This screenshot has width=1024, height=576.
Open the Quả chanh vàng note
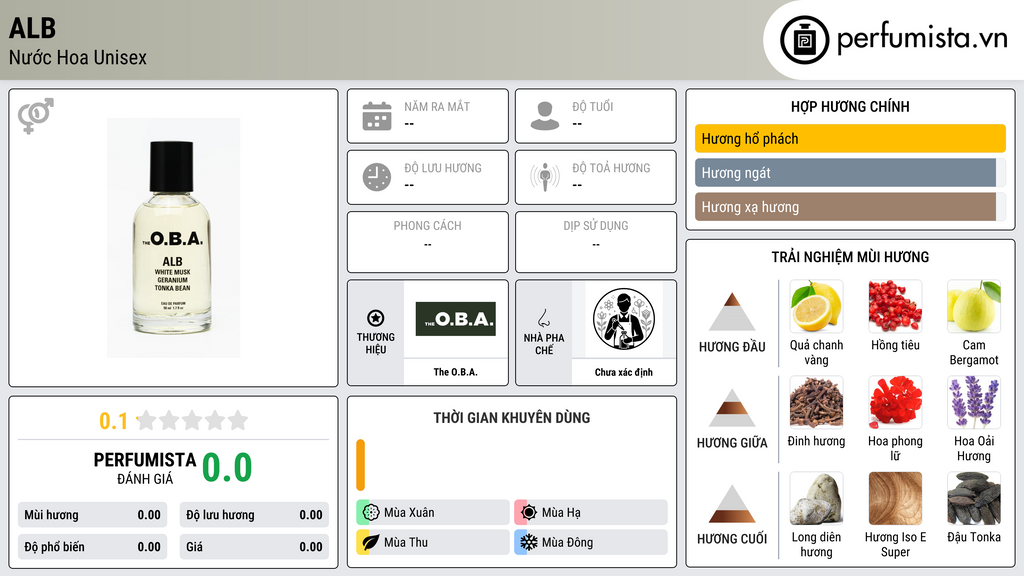tap(816, 324)
